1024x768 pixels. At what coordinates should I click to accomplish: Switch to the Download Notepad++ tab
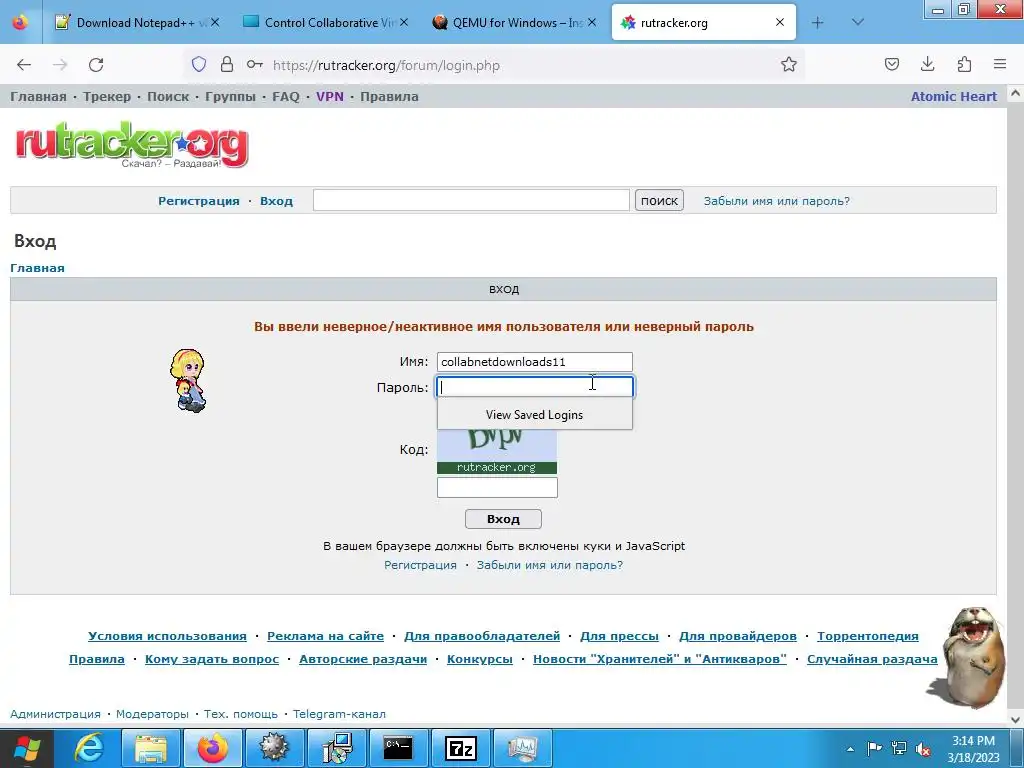[135, 23]
